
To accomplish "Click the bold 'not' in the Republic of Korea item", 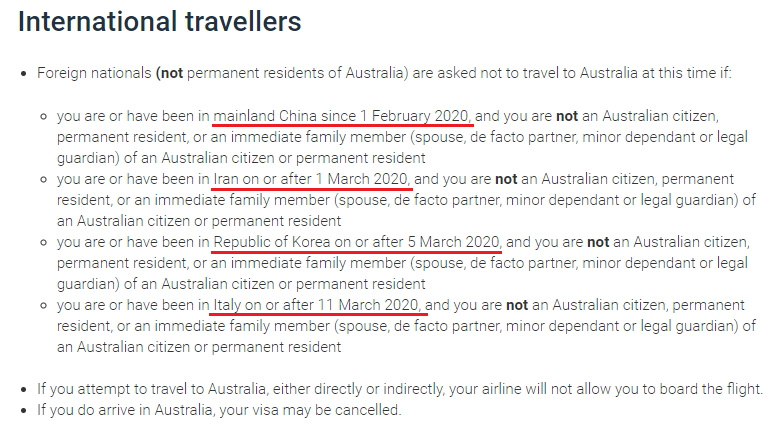I will (x=598, y=242).
